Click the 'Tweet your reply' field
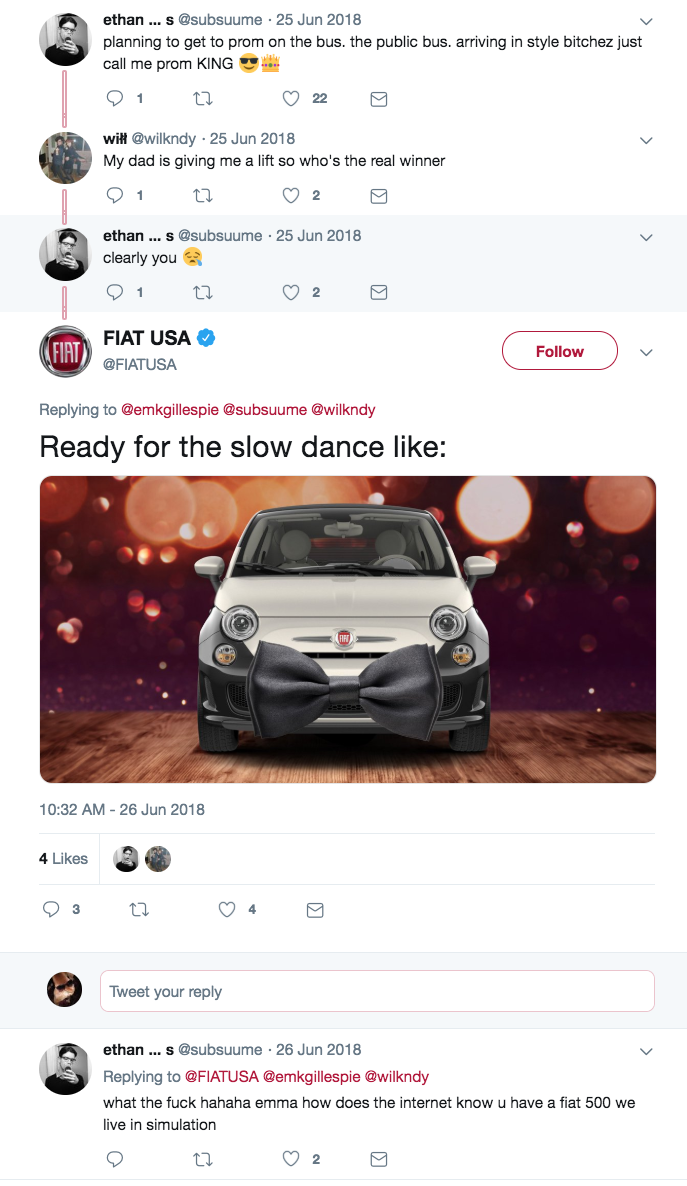The height and width of the screenshot is (1186, 687). click(377, 991)
